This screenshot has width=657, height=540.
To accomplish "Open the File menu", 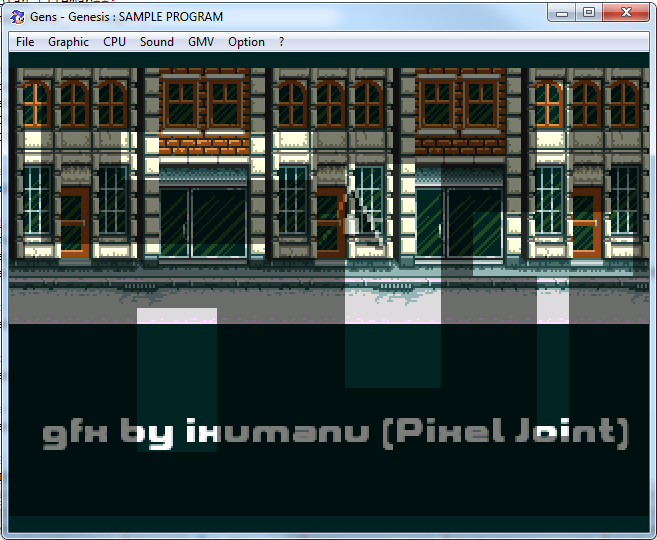I will (25, 42).
